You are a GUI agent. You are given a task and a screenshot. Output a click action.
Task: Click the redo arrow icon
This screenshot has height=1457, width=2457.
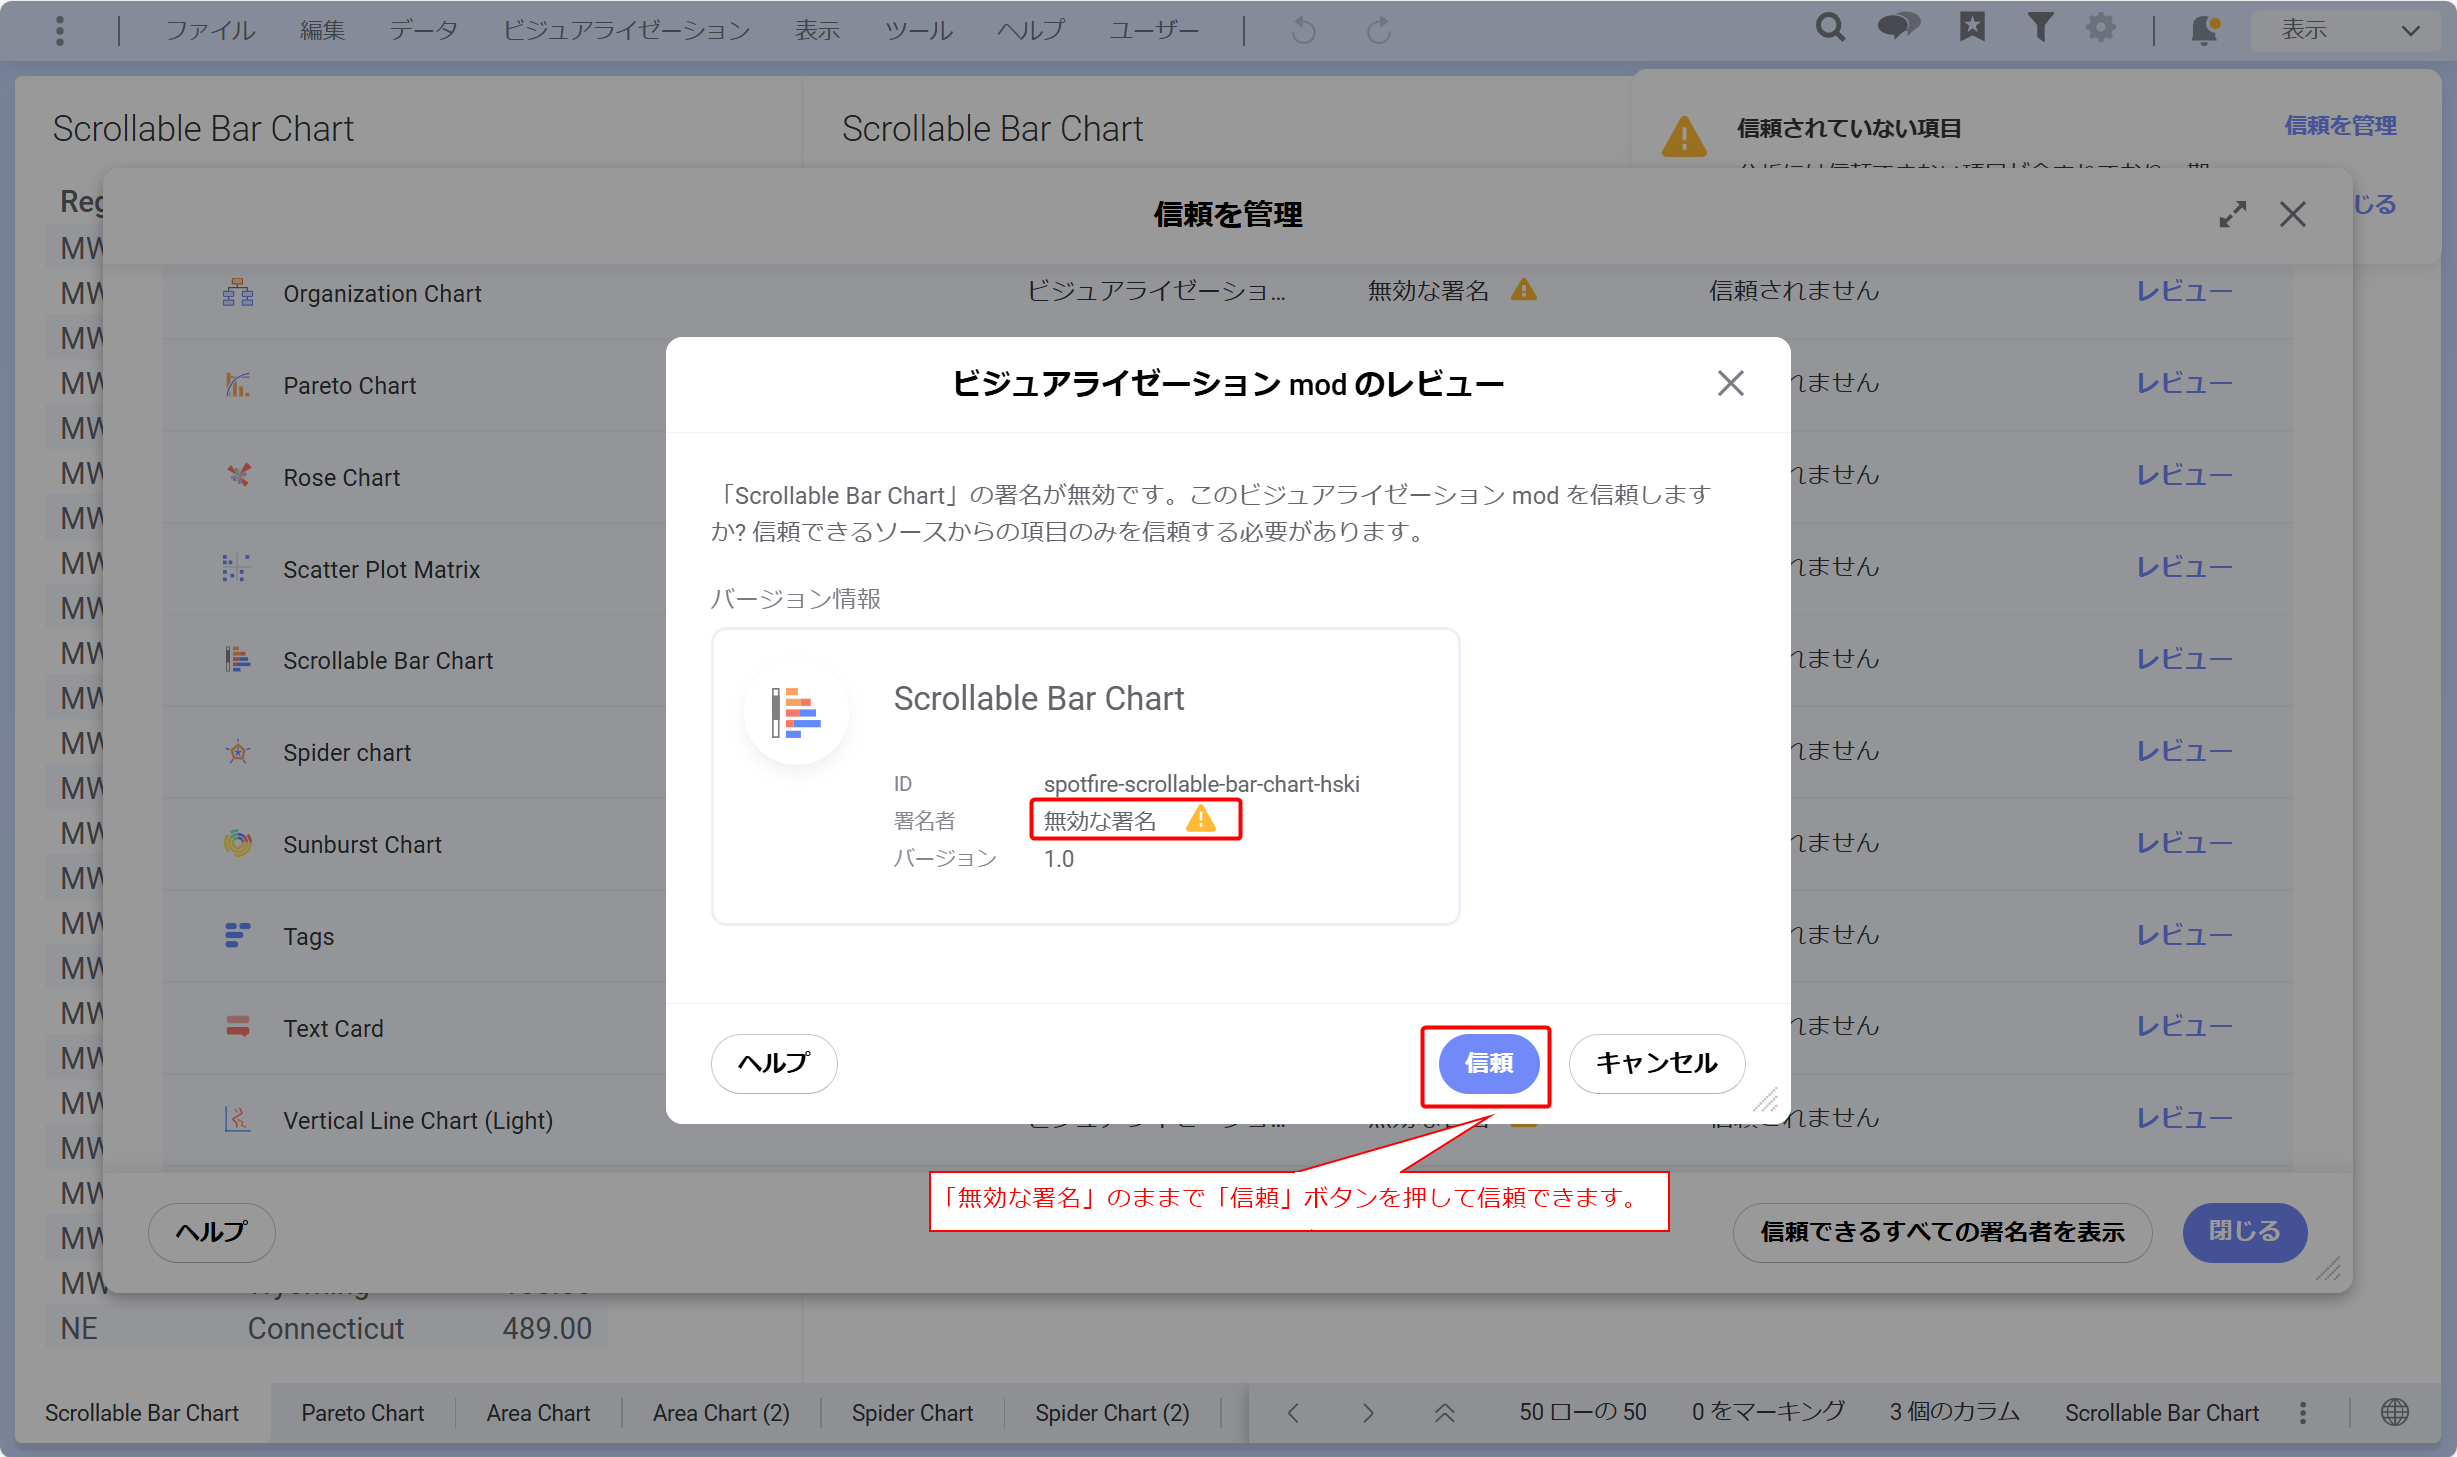pyautogui.click(x=1379, y=31)
